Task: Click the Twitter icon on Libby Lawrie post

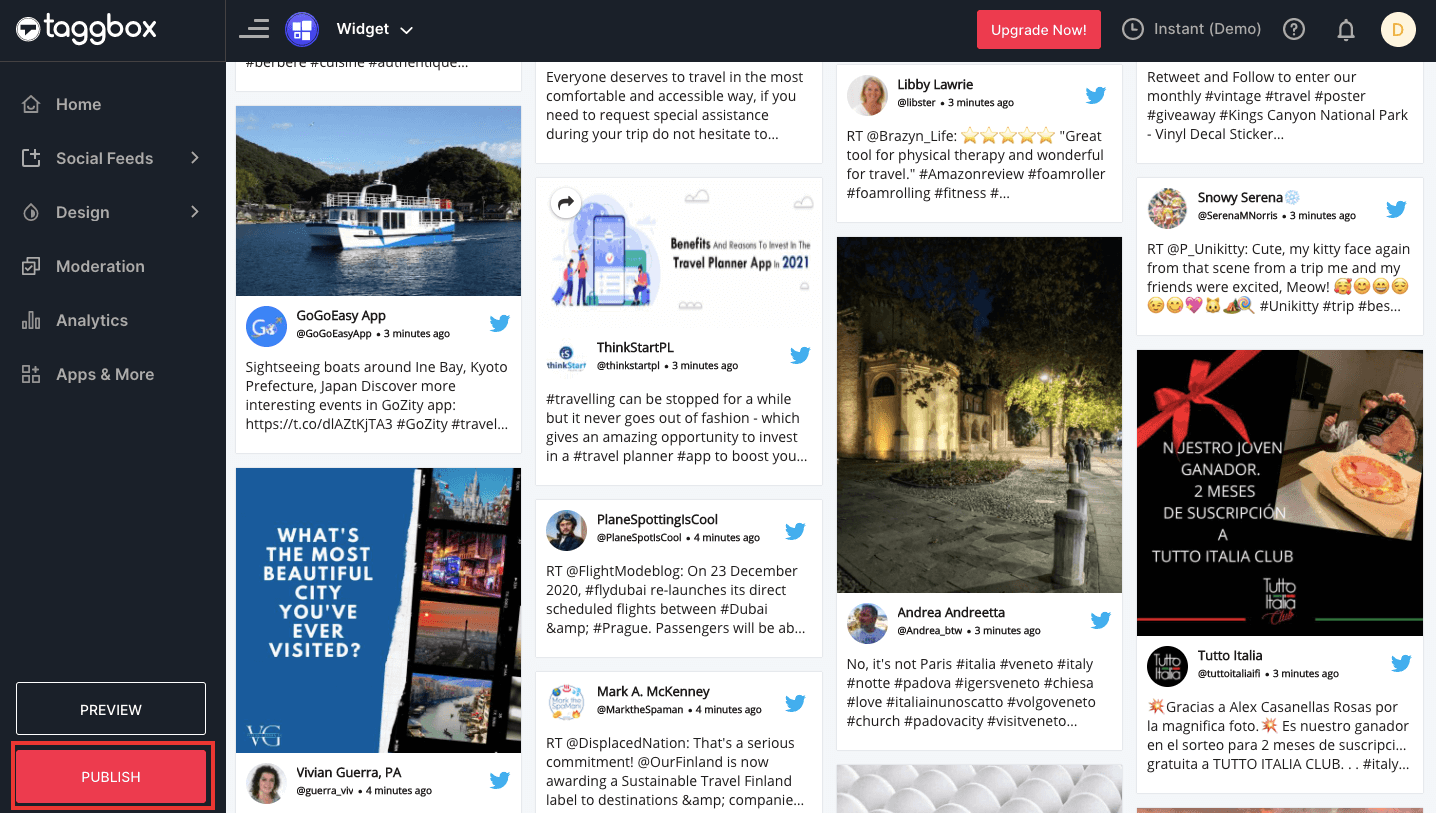Action: [x=1096, y=95]
